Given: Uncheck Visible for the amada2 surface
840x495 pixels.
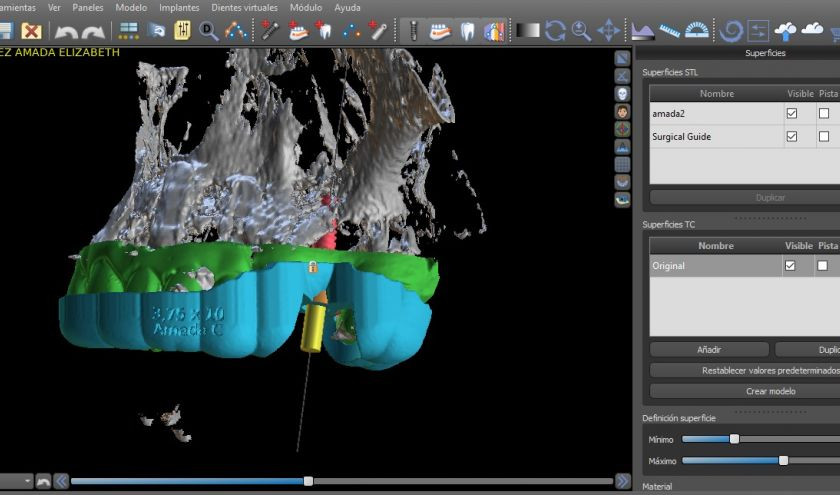Looking at the screenshot, I should [792, 114].
